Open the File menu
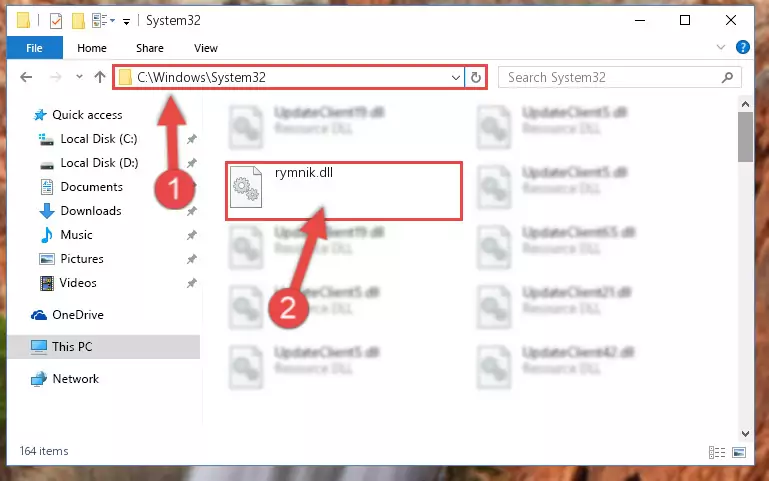This screenshot has width=769, height=481. pyautogui.click(x=34, y=48)
